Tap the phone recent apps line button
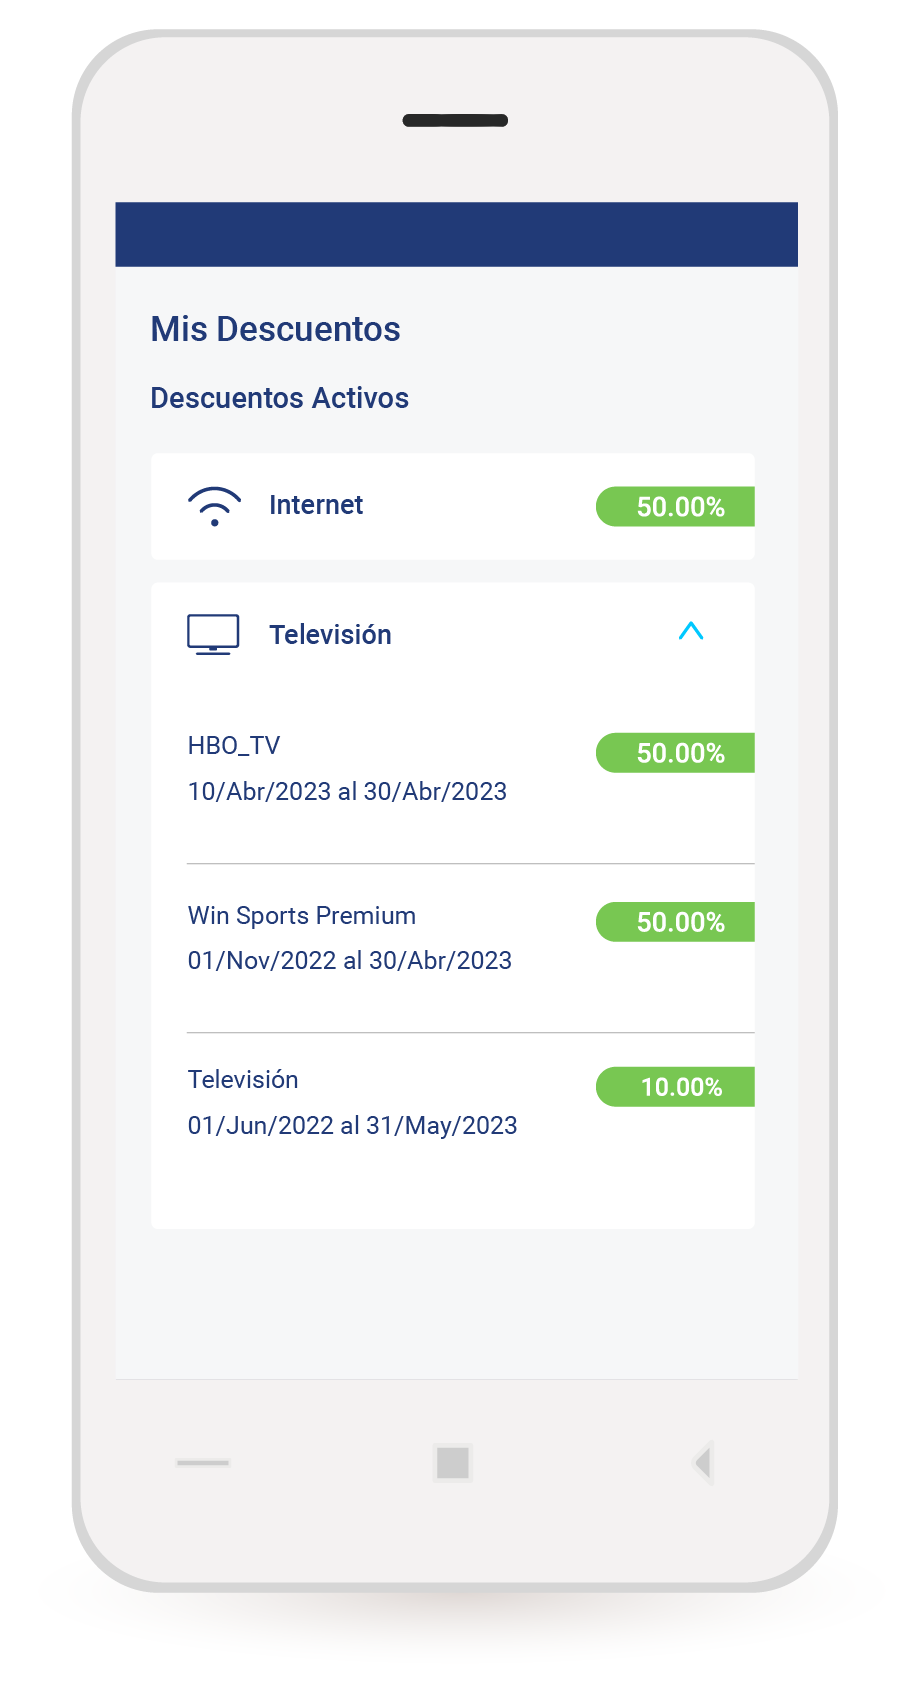This screenshot has width=923, height=1694. tap(203, 1463)
